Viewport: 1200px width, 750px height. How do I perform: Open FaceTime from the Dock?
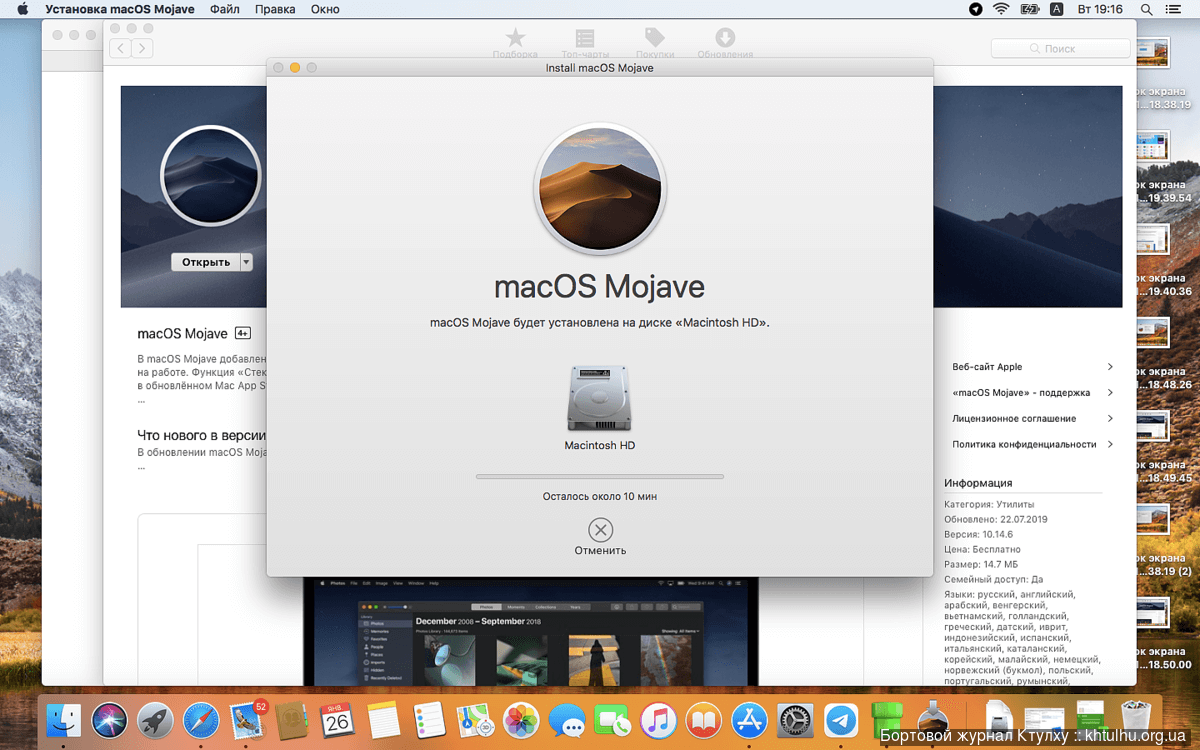tap(612, 719)
